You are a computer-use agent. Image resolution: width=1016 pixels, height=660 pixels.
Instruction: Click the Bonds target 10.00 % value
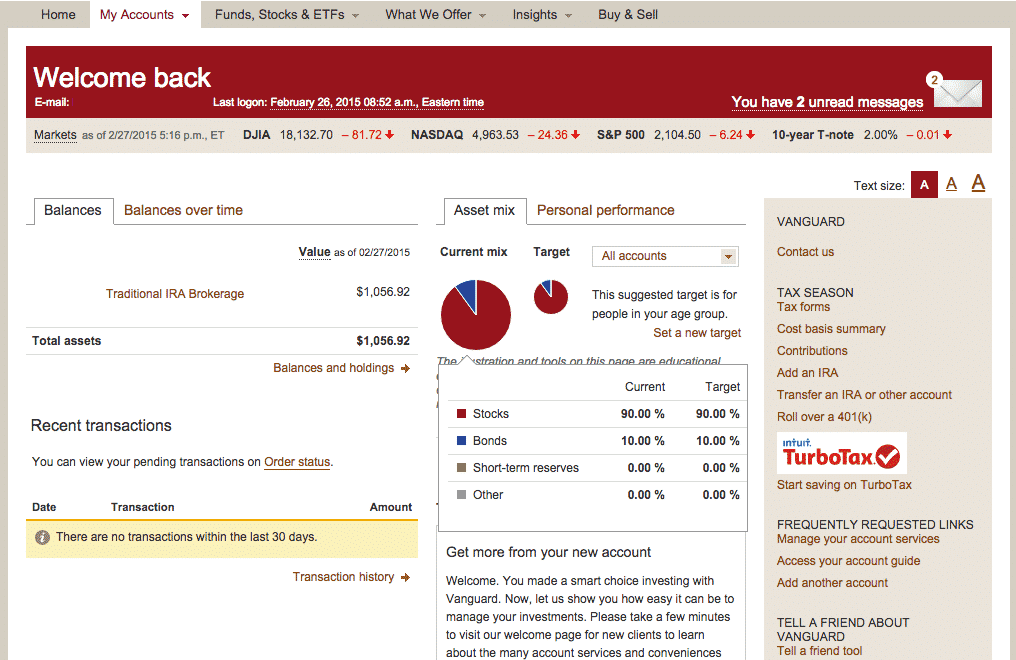[718, 441]
